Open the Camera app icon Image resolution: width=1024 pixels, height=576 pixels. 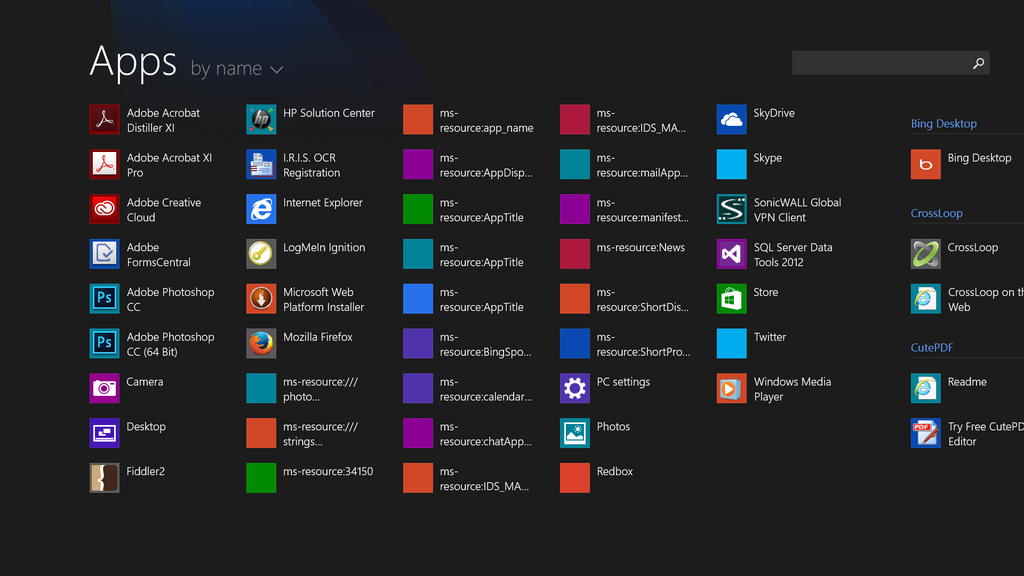point(104,389)
